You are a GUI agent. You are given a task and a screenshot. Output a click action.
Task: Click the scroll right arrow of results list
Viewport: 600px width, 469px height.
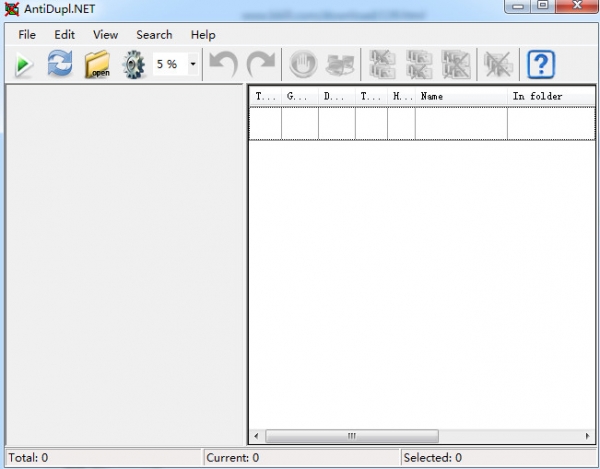588,436
